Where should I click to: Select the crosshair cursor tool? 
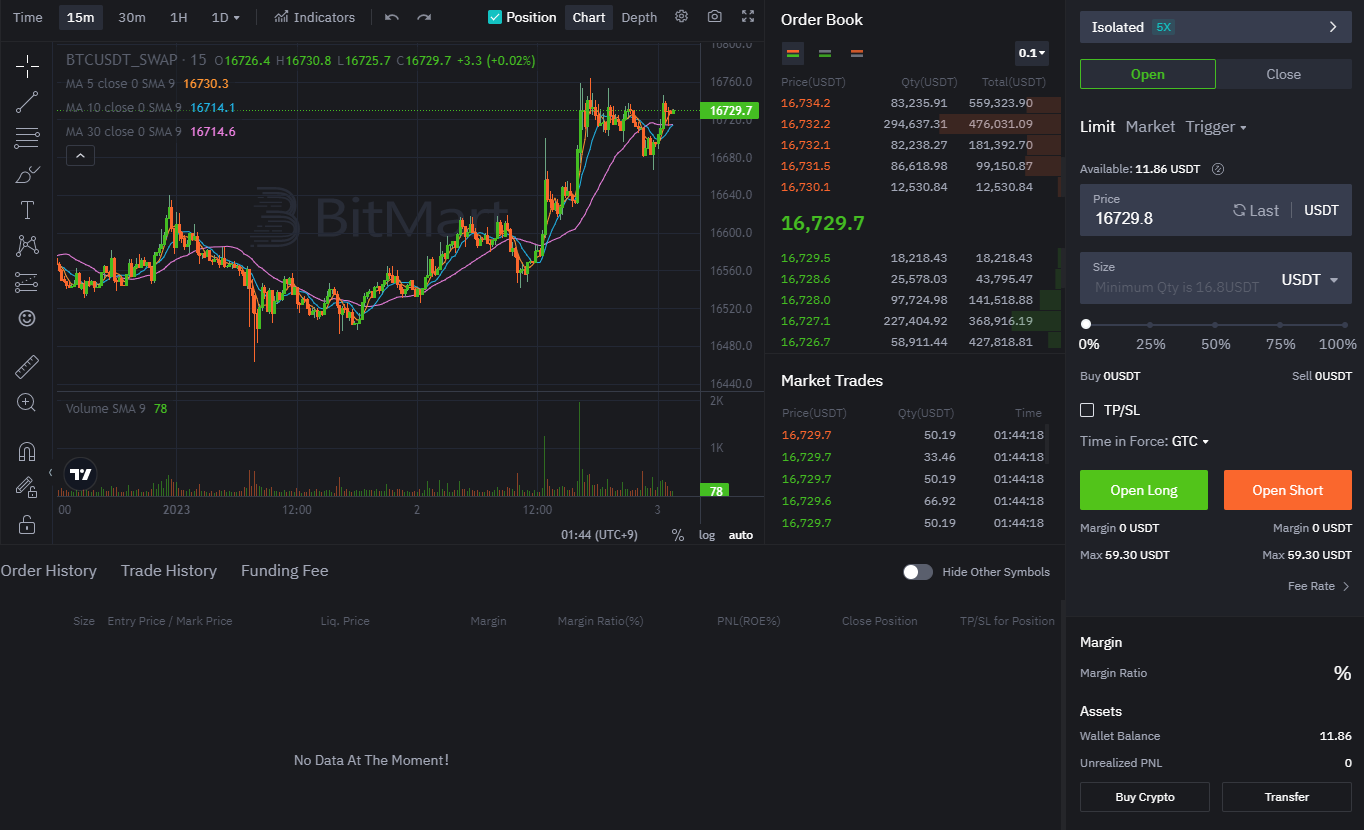pyautogui.click(x=27, y=67)
